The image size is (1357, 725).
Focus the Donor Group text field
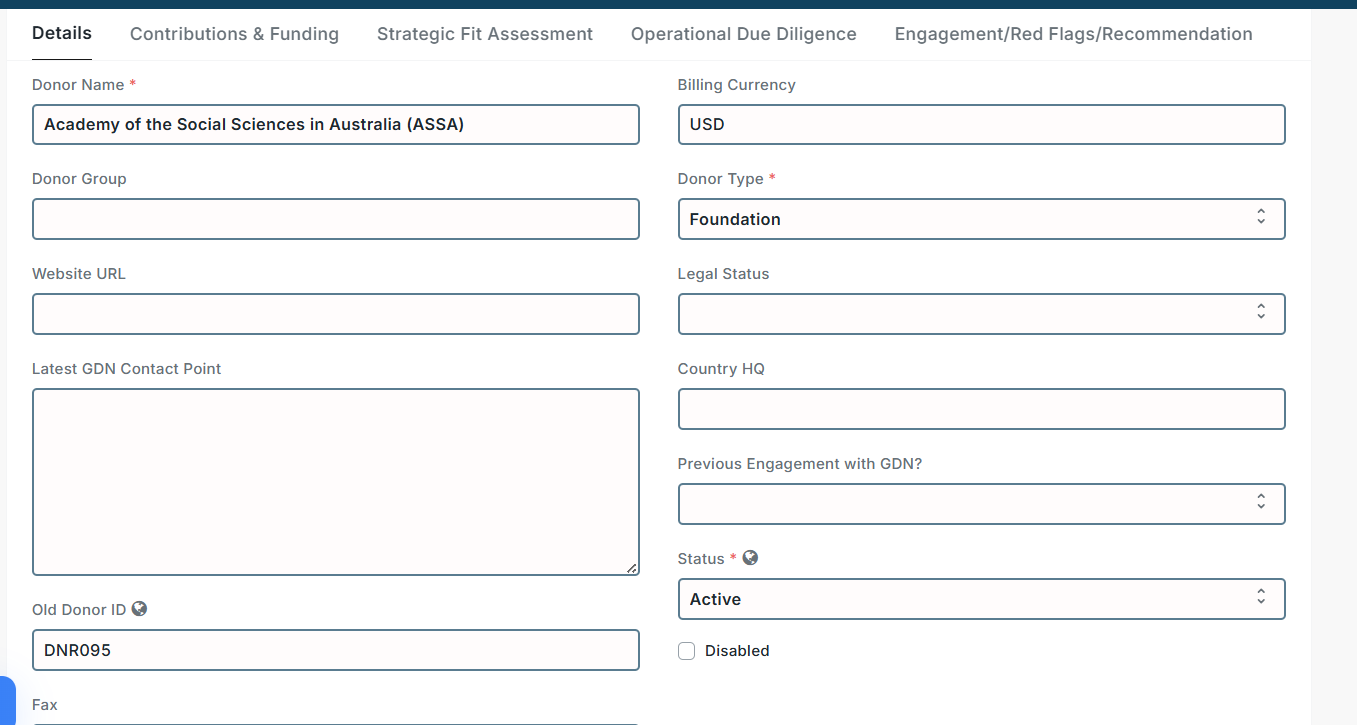(335, 219)
